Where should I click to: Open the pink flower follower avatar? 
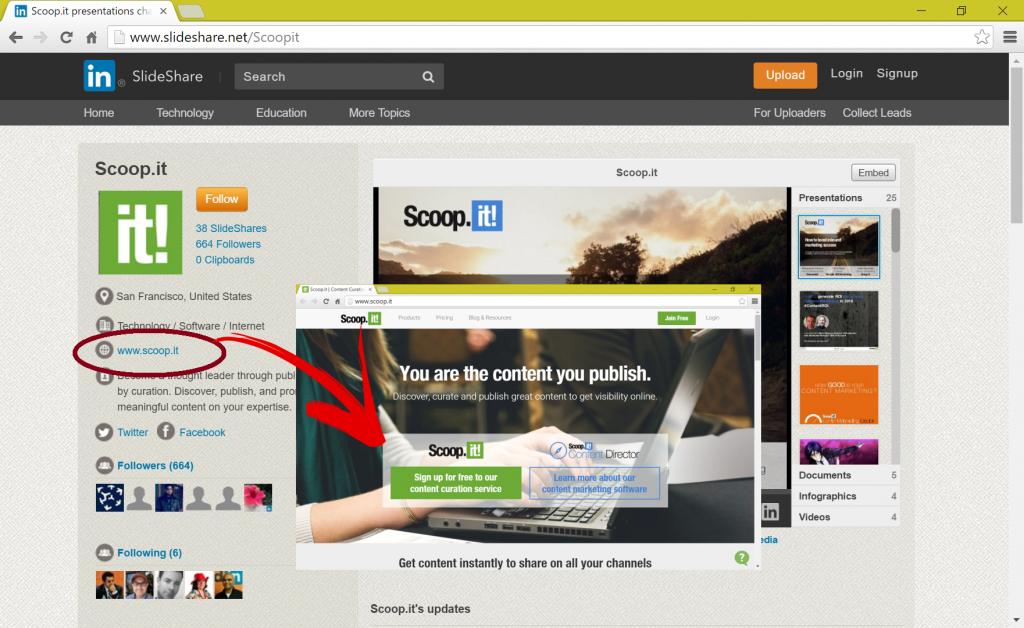click(258, 497)
